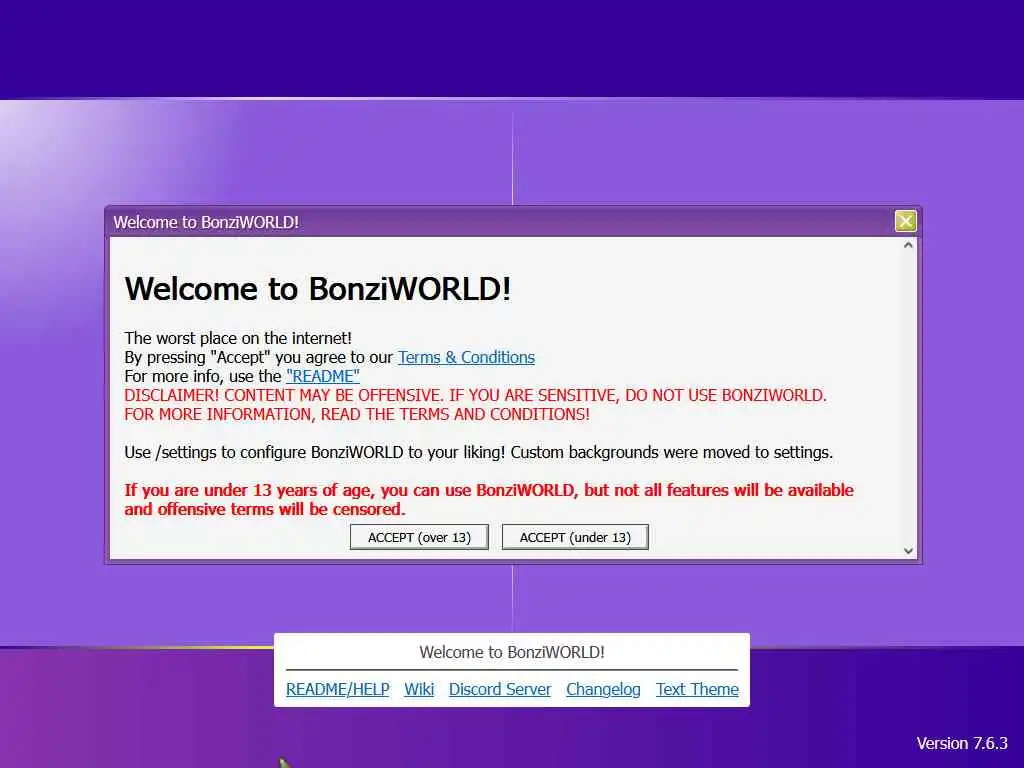Image resolution: width=1024 pixels, height=768 pixels.
Task: Click 'The worst place on the internet!' text
Action: click(238, 338)
